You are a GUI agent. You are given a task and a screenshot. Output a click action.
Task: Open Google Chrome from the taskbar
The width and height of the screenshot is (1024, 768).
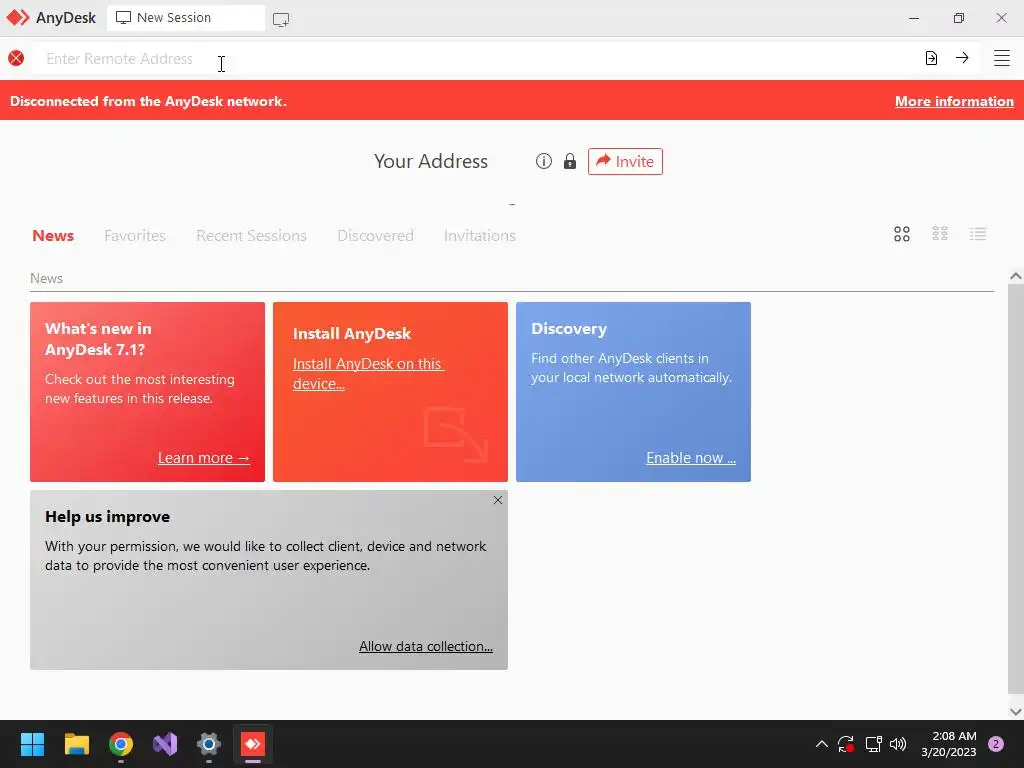(x=121, y=744)
